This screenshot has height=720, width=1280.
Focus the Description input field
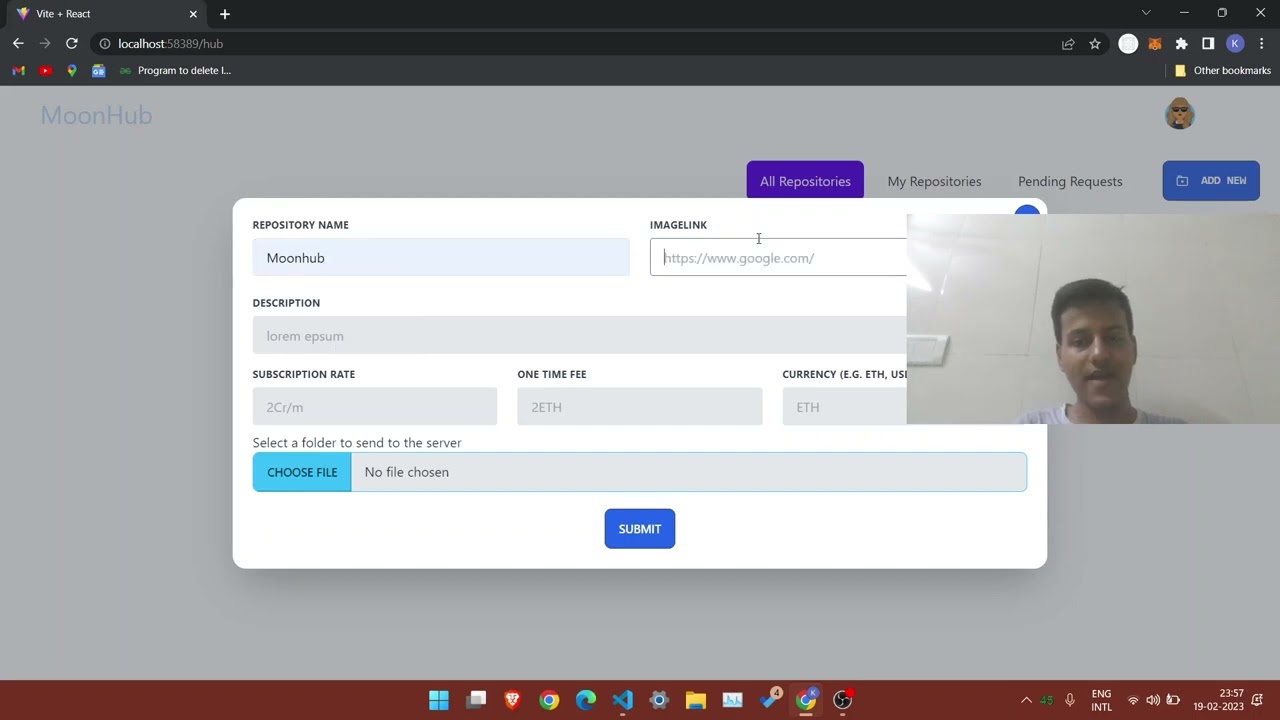pos(580,336)
